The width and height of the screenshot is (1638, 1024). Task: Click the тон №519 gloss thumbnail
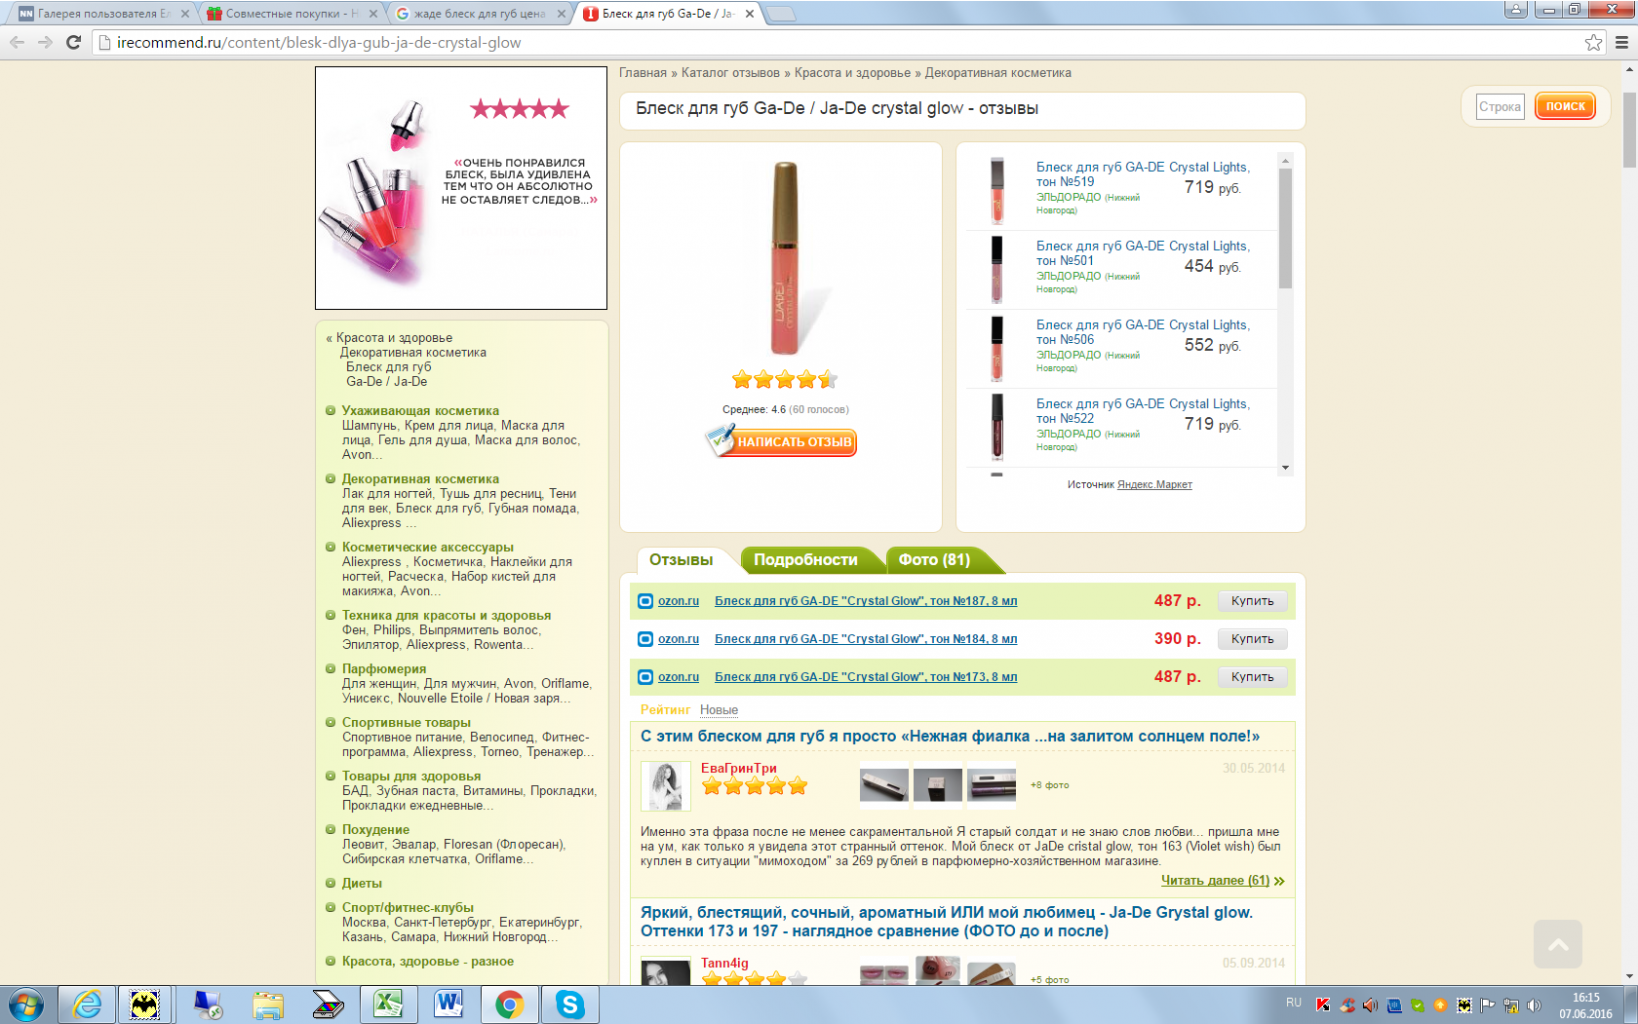pos(997,190)
